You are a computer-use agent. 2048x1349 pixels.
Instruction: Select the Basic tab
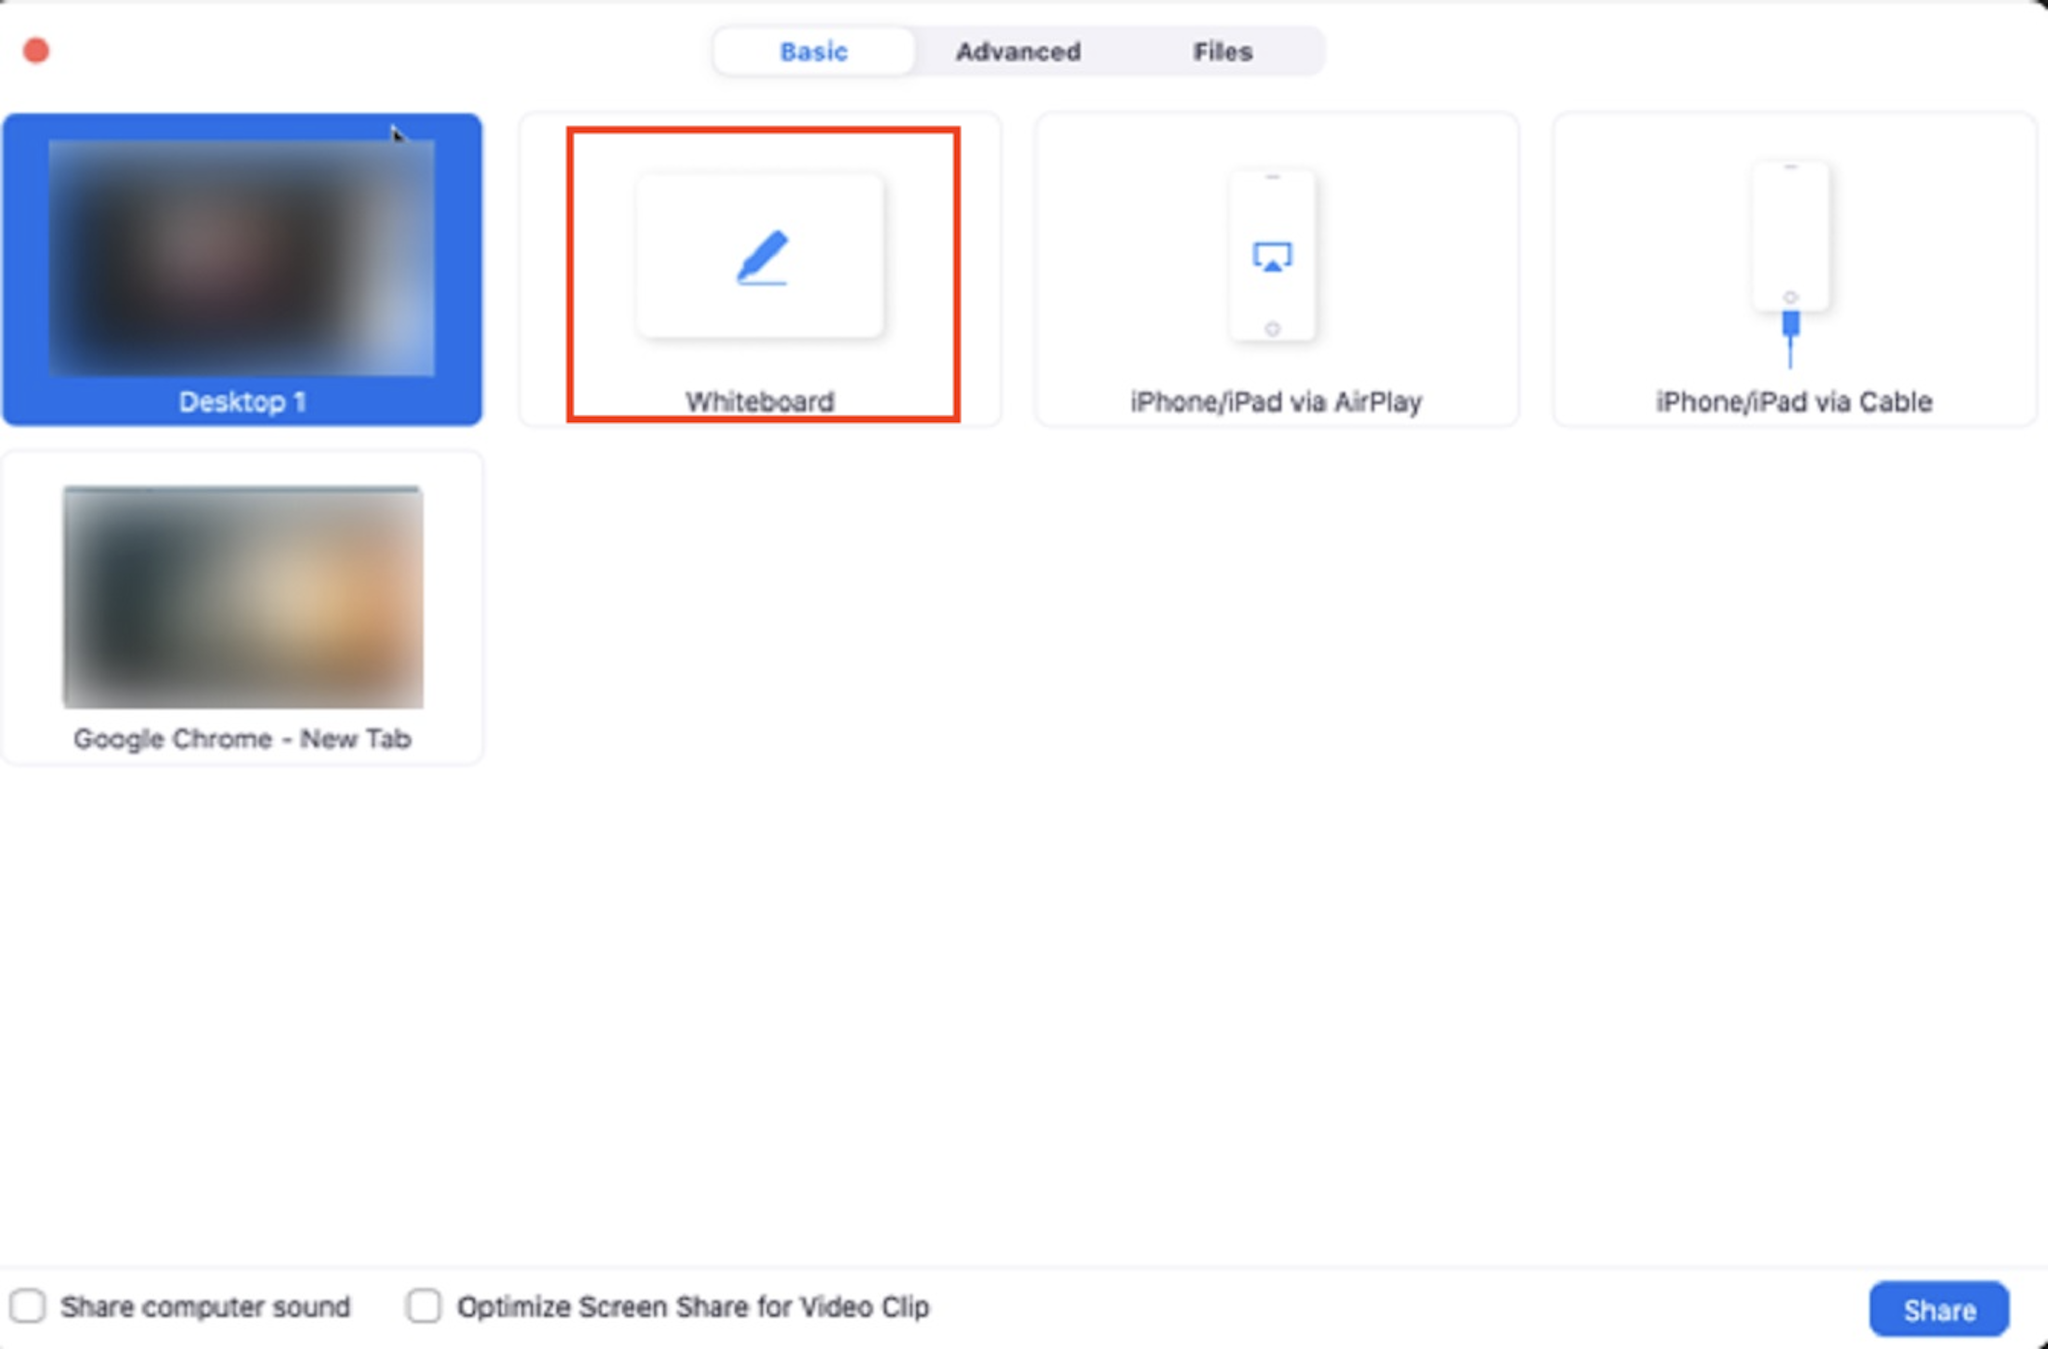pyautogui.click(x=813, y=52)
